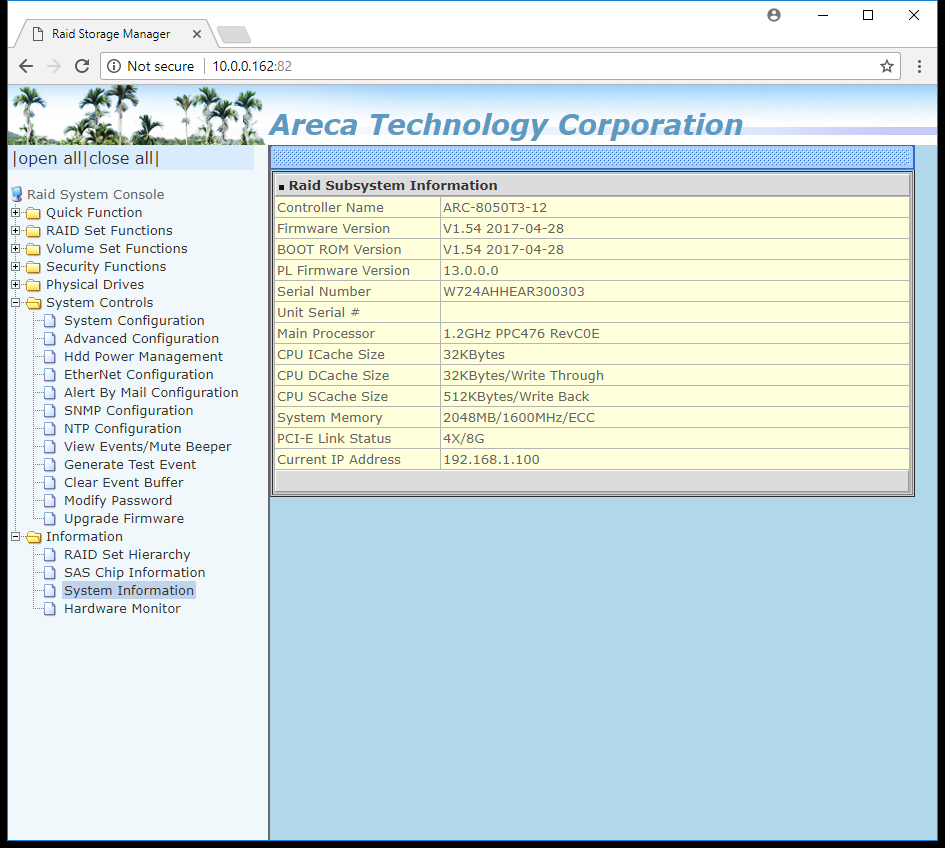The image size is (945, 848).
Task: Click the Physical Drives folder icon
Action: pos(34,285)
